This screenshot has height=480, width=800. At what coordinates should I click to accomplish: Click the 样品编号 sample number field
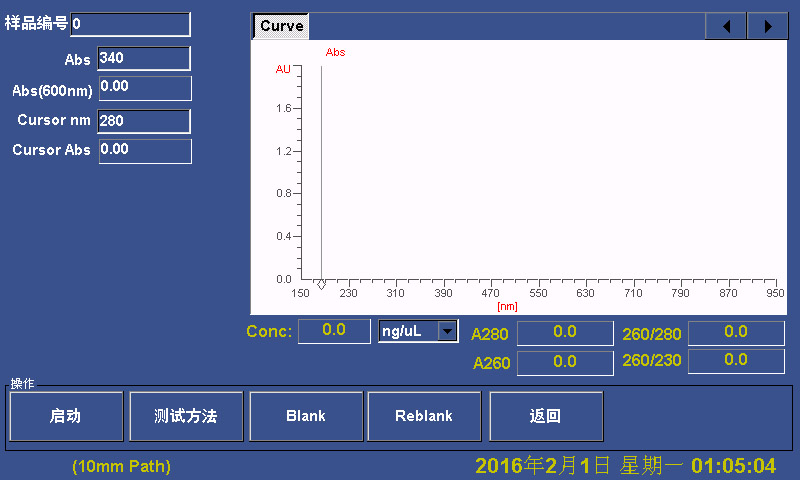tap(130, 24)
